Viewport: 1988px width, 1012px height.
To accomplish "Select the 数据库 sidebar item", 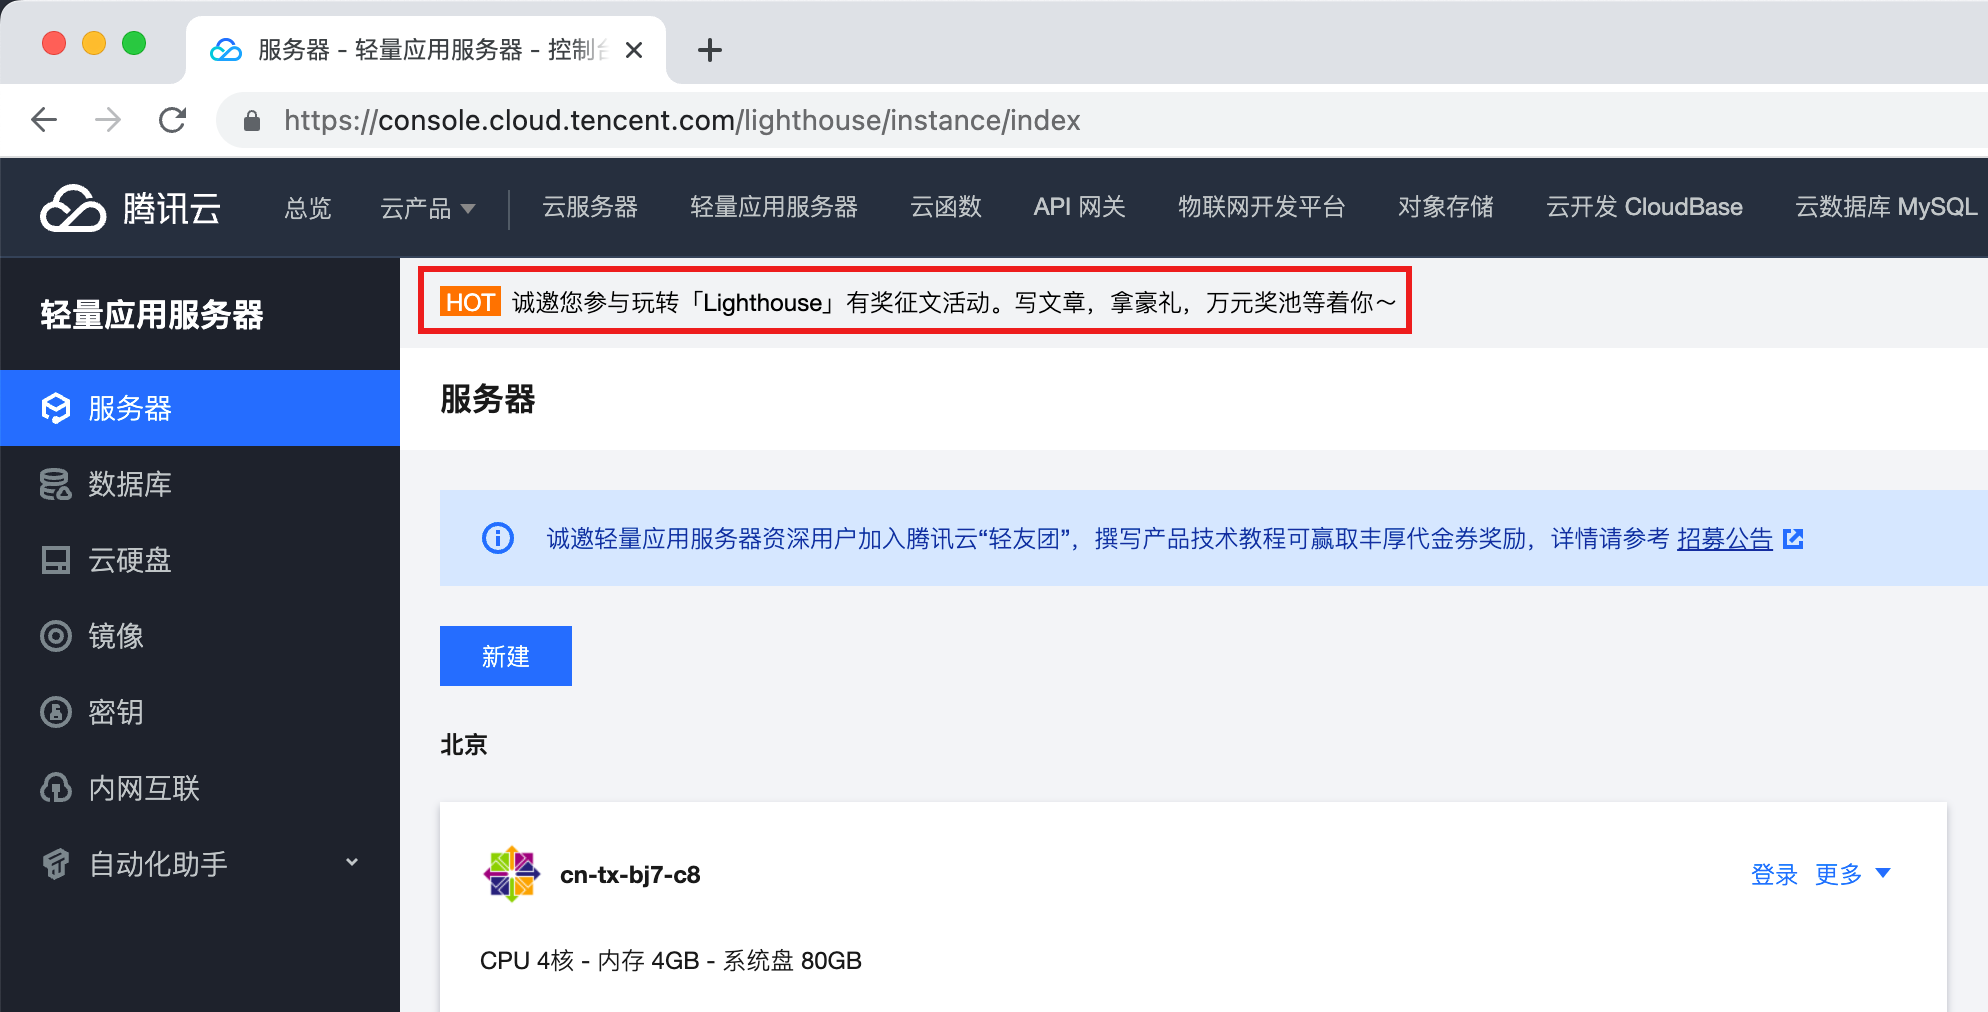I will click(200, 484).
